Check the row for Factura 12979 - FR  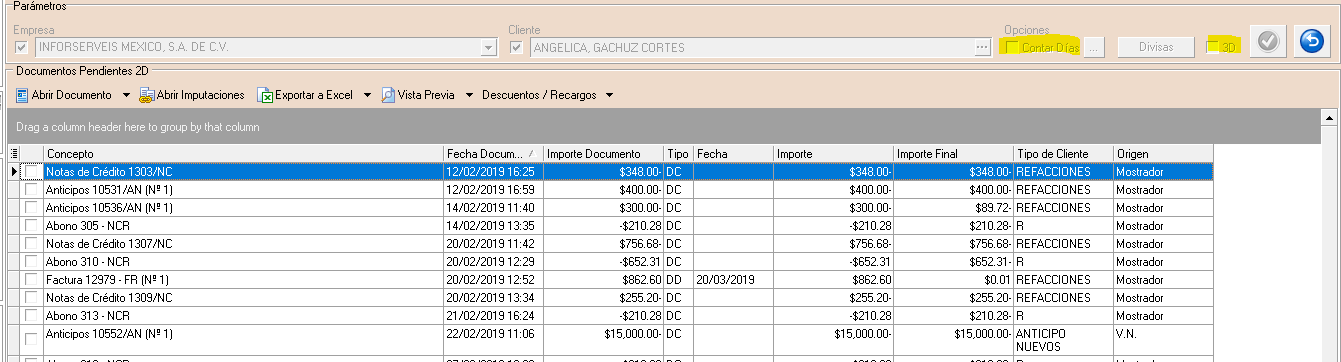click(32, 280)
